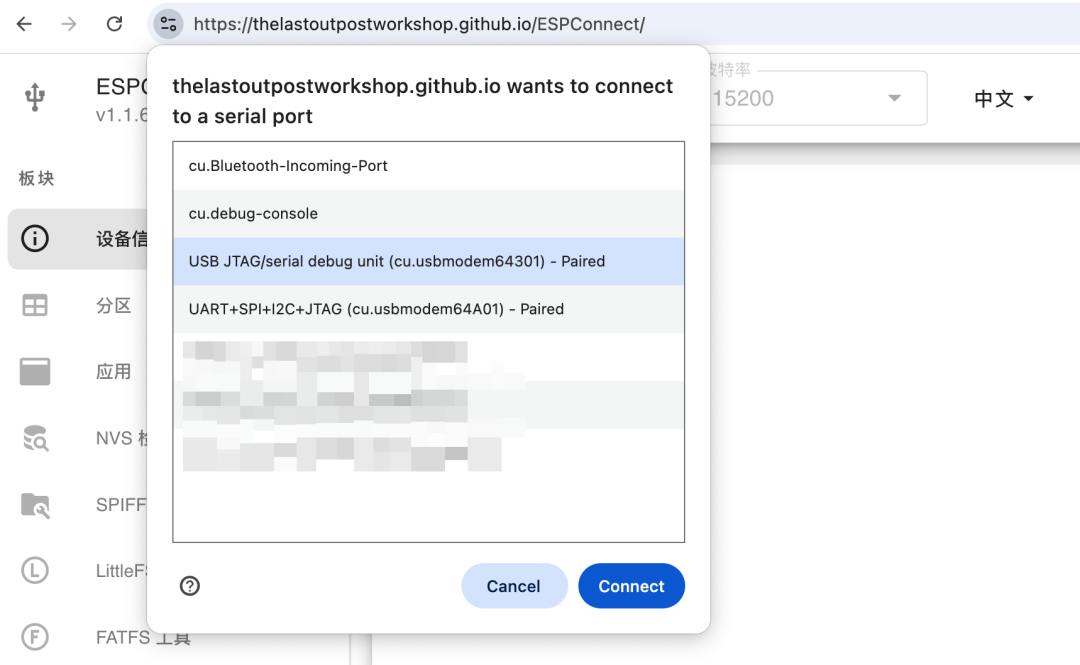The height and width of the screenshot is (665, 1080).
Task: Open the FATFS tool icon
Action: (34, 637)
